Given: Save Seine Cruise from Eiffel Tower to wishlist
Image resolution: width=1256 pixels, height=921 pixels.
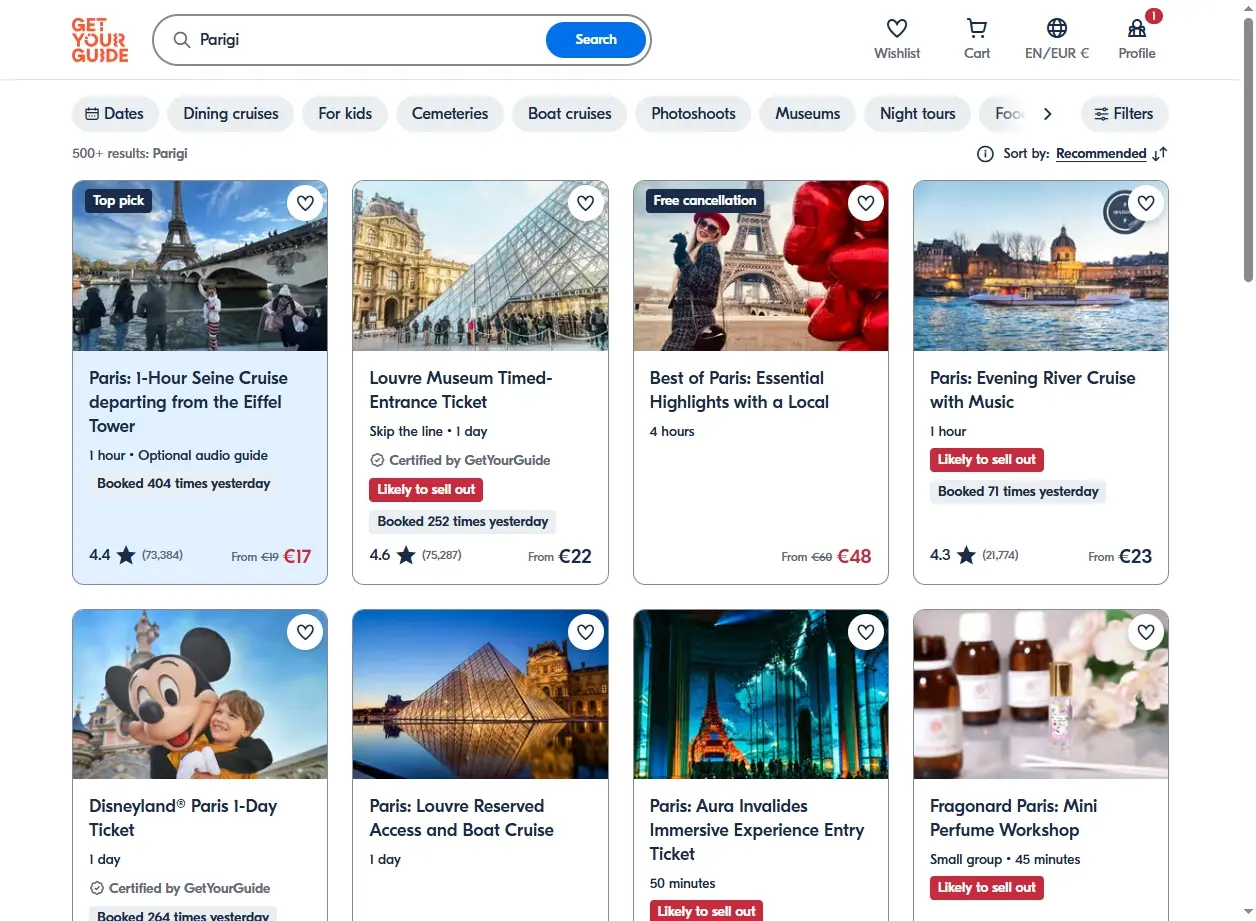Looking at the screenshot, I should [305, 203].
